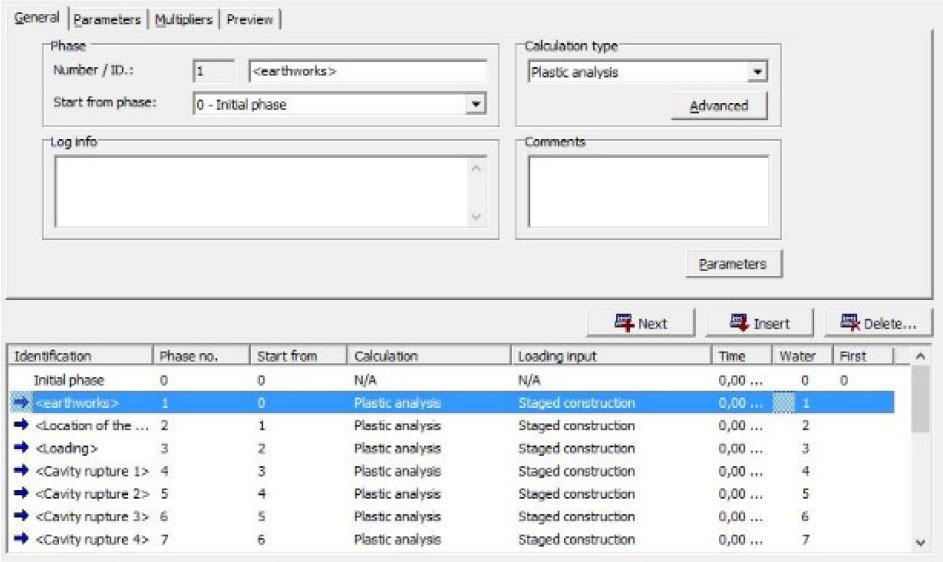Viewport: 943px width, 562px height.
Task: Click the blue arrow icon beside <earthworks>
Action: pos(21,403)
